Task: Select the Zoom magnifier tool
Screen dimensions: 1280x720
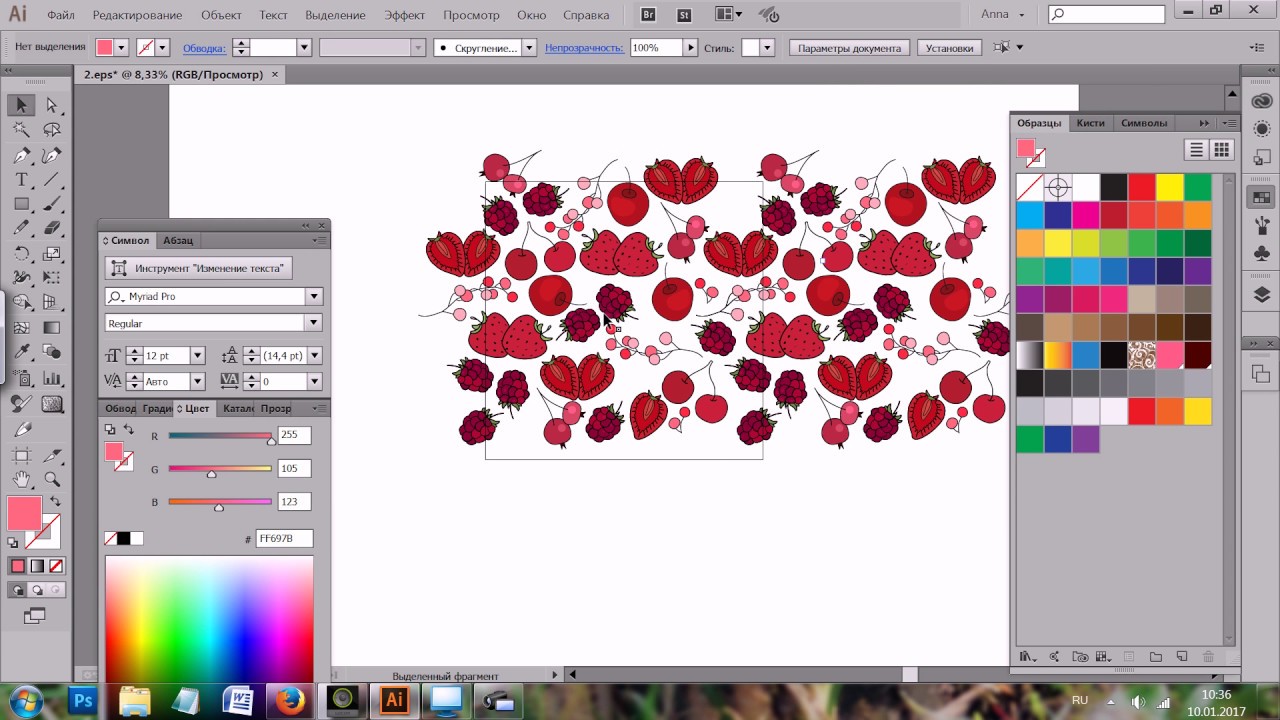Action: pos(52,479)
